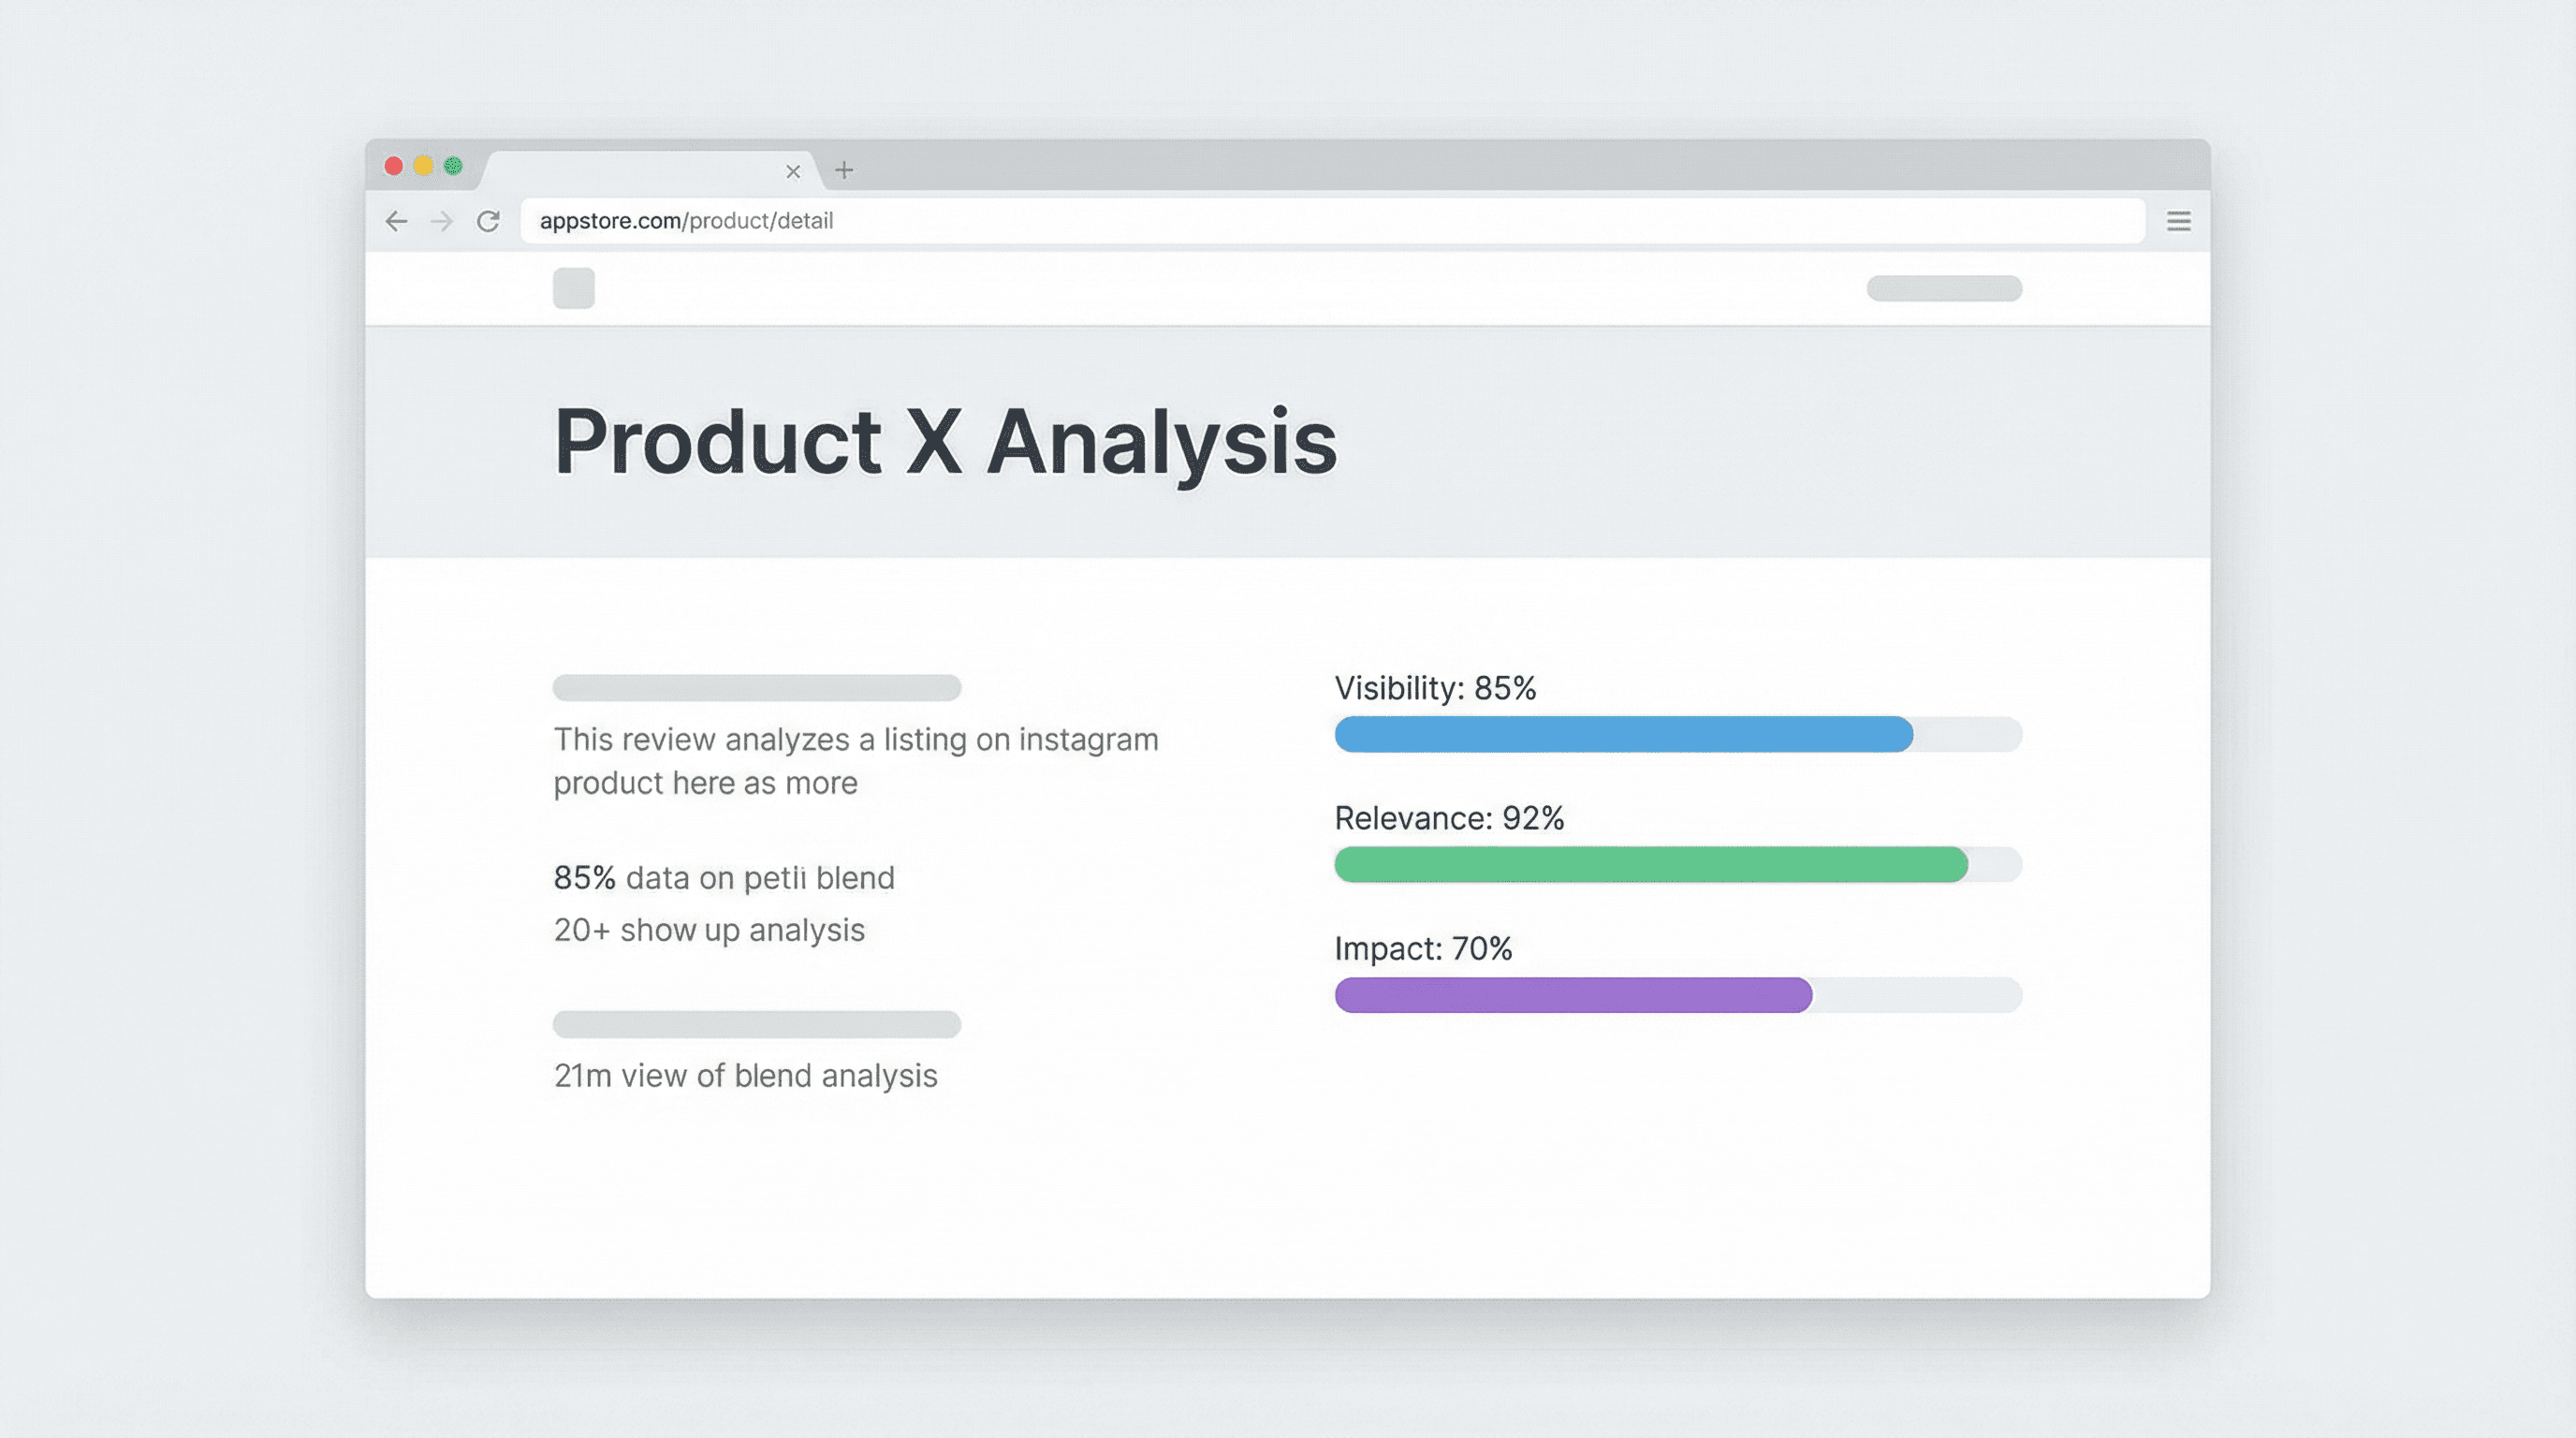Click the green Relevance progress bar

(1650, 864)
